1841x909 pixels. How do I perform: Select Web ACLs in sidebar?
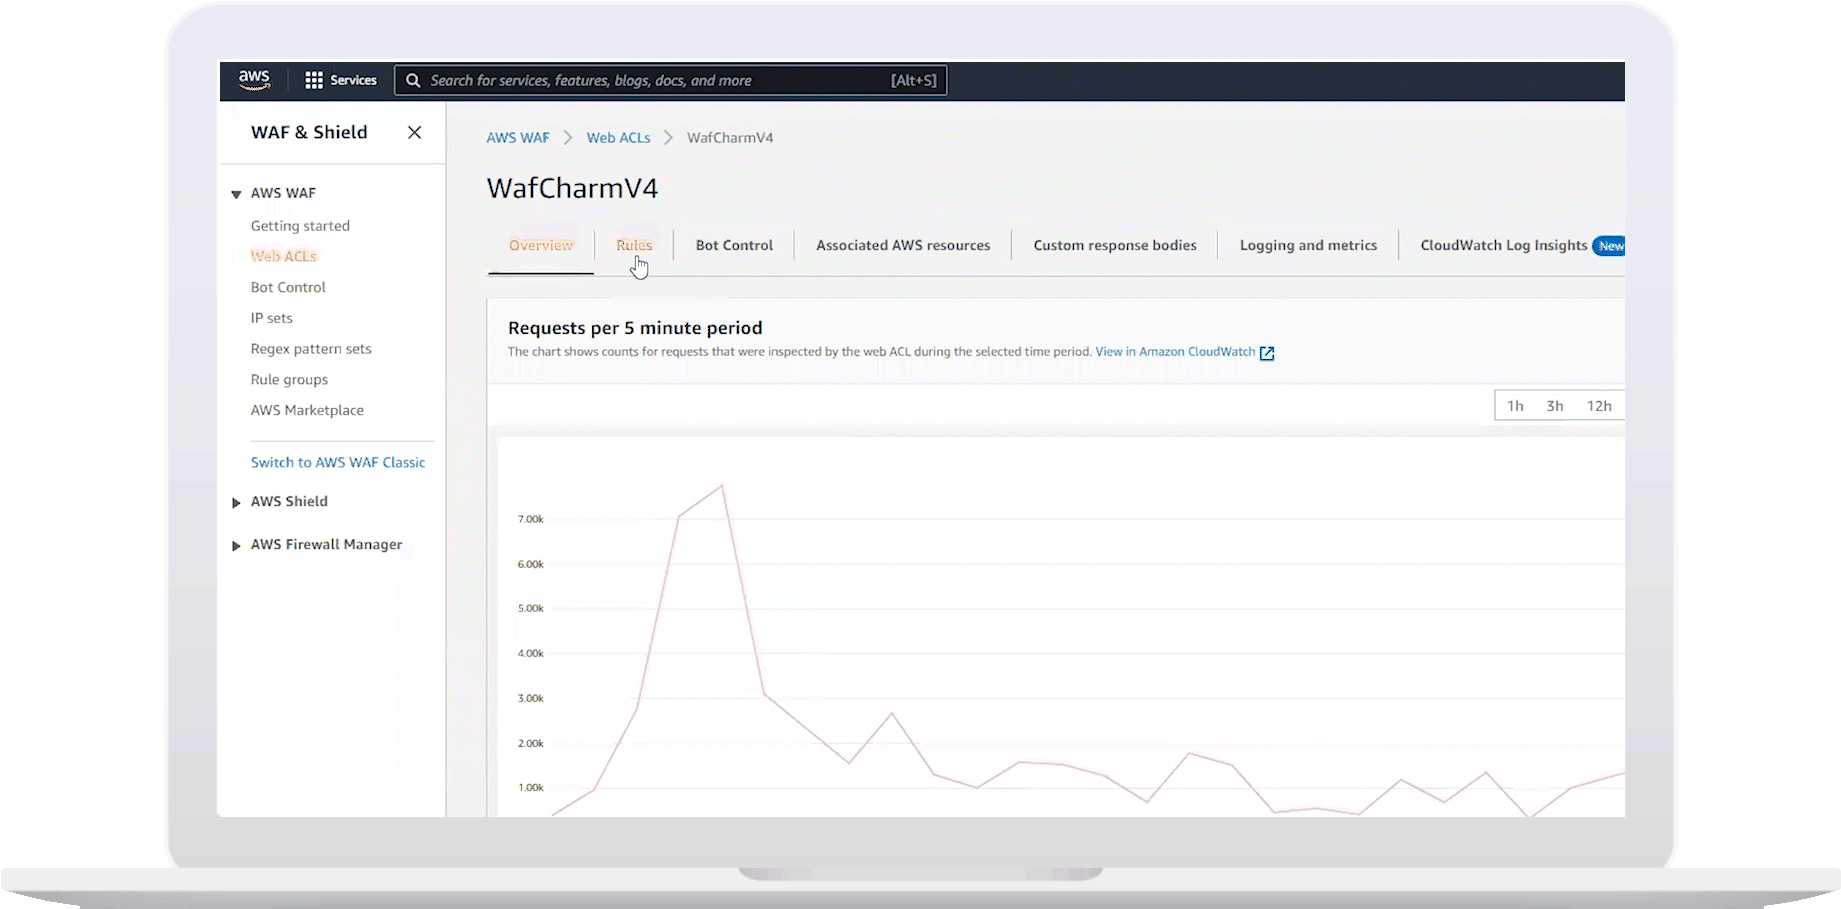click(x=283, y=256)
